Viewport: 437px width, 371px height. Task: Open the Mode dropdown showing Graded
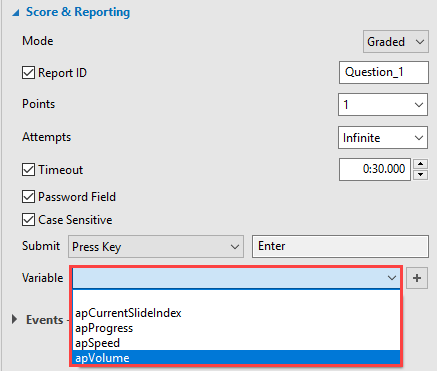396,42
